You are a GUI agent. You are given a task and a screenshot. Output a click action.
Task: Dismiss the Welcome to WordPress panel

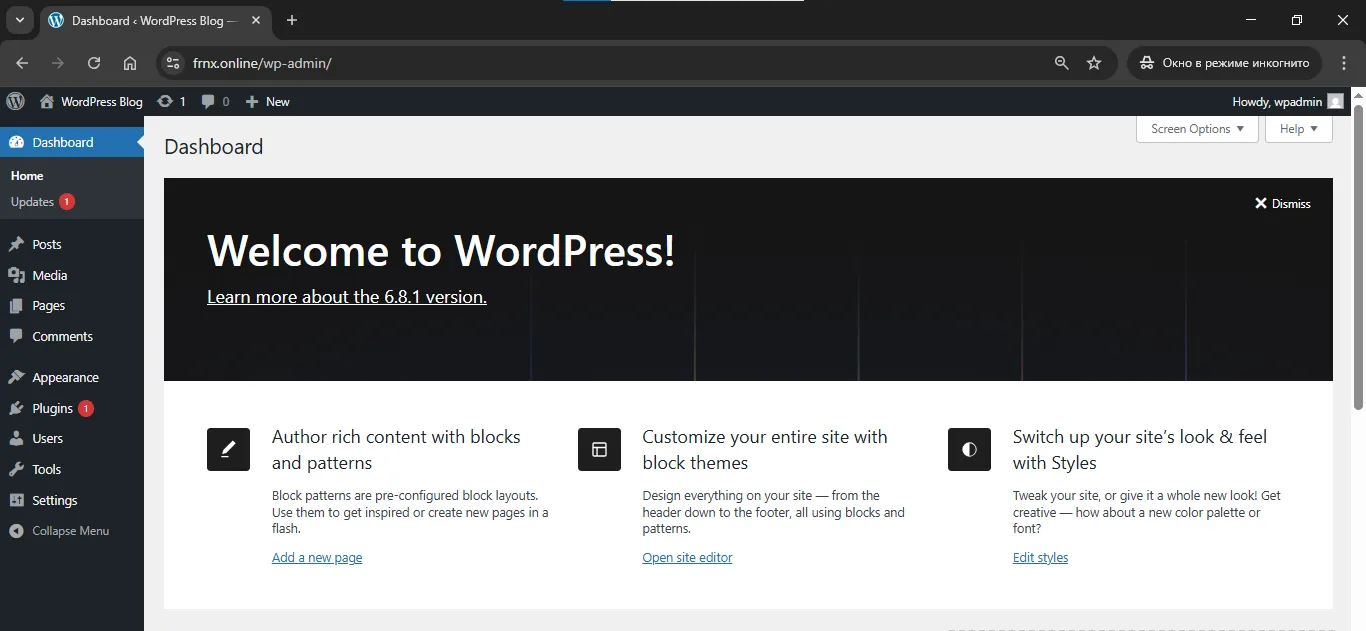pos(1283,204)
